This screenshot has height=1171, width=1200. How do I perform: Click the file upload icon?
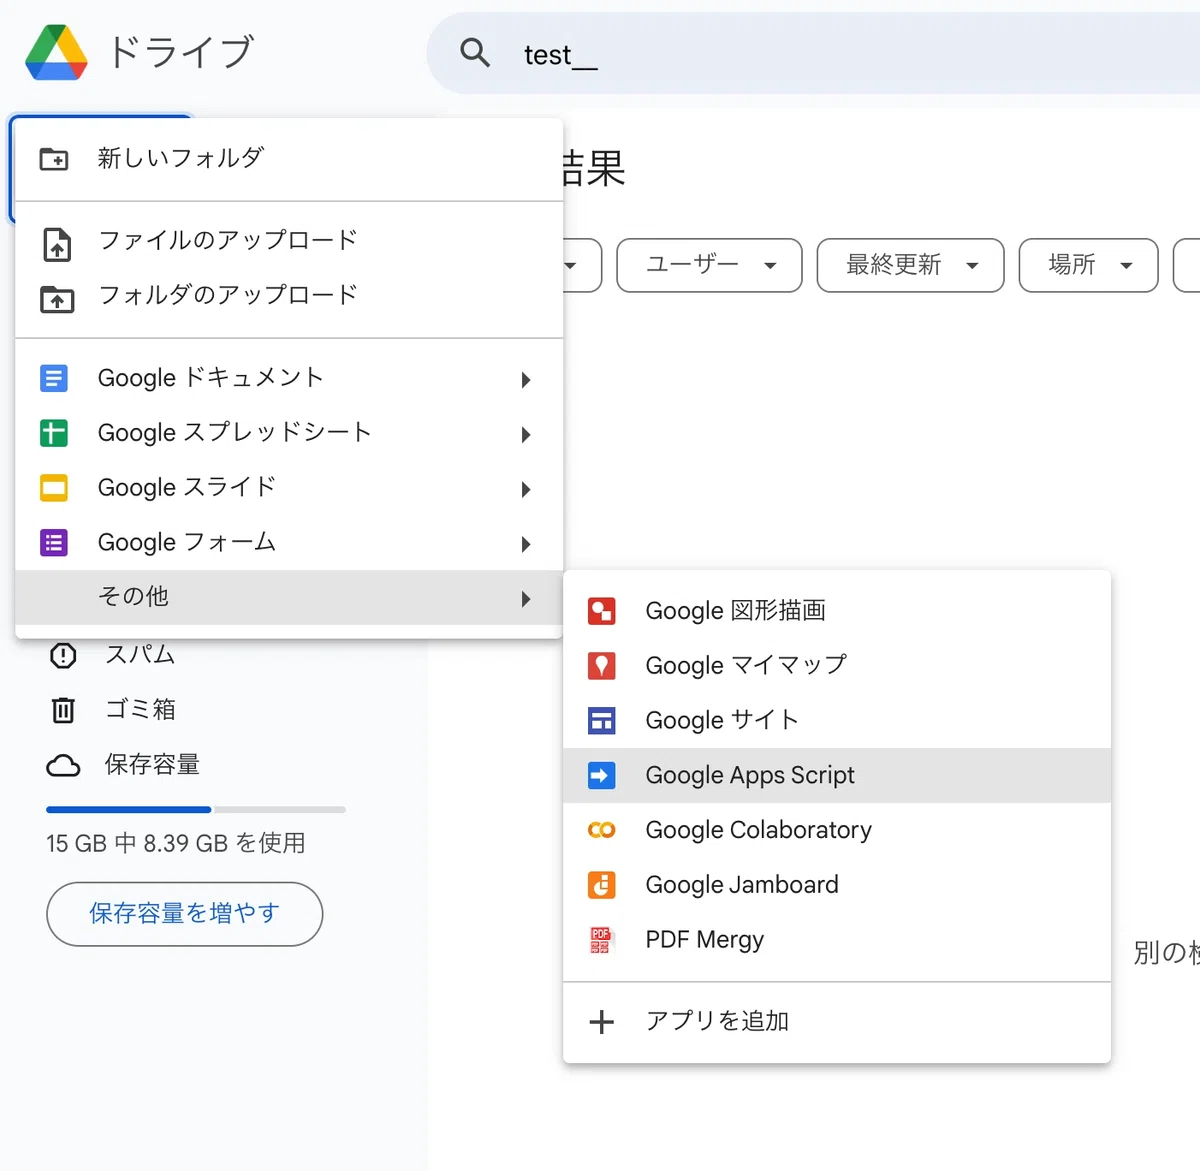coord(57,244)
